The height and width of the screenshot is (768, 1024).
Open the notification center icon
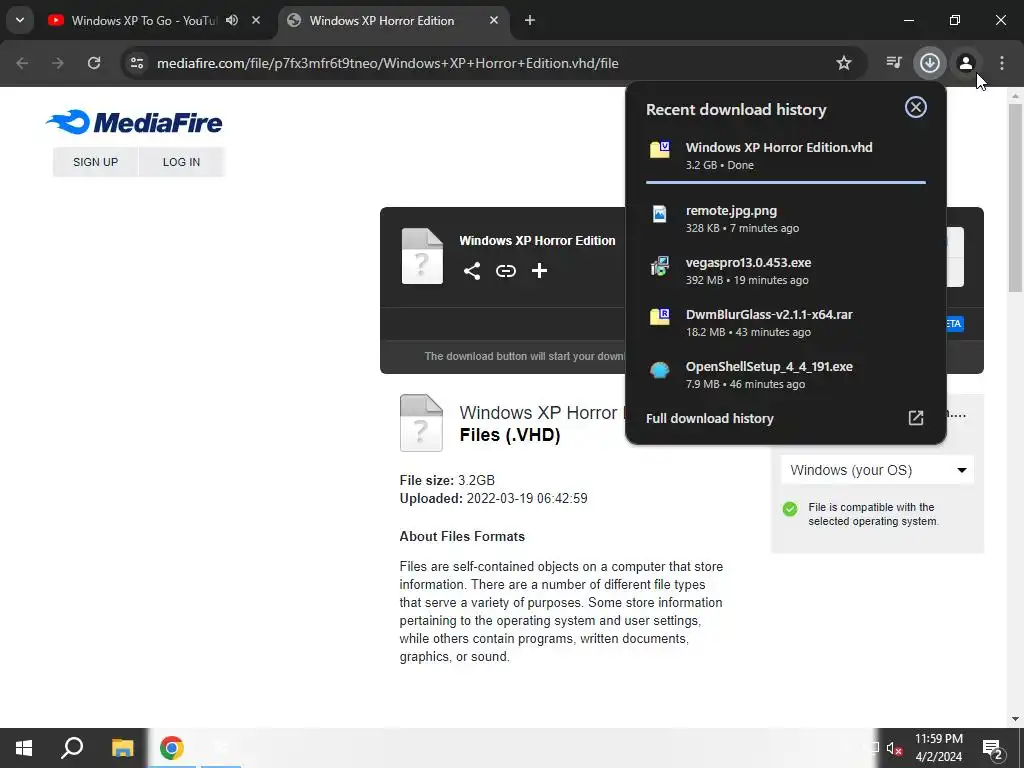[993, 748]
